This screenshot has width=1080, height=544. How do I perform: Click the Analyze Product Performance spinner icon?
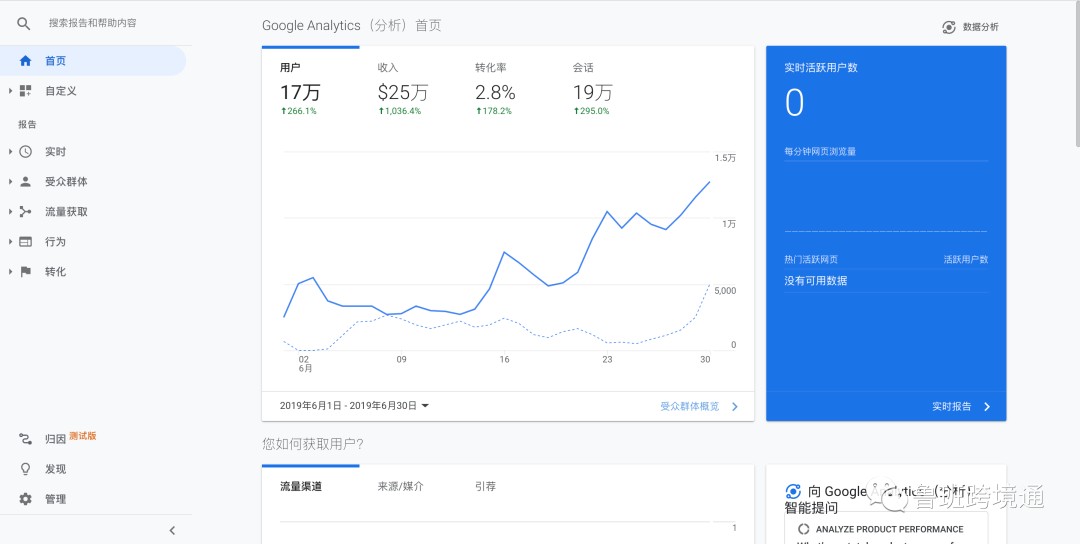click(x=803, y=530)
